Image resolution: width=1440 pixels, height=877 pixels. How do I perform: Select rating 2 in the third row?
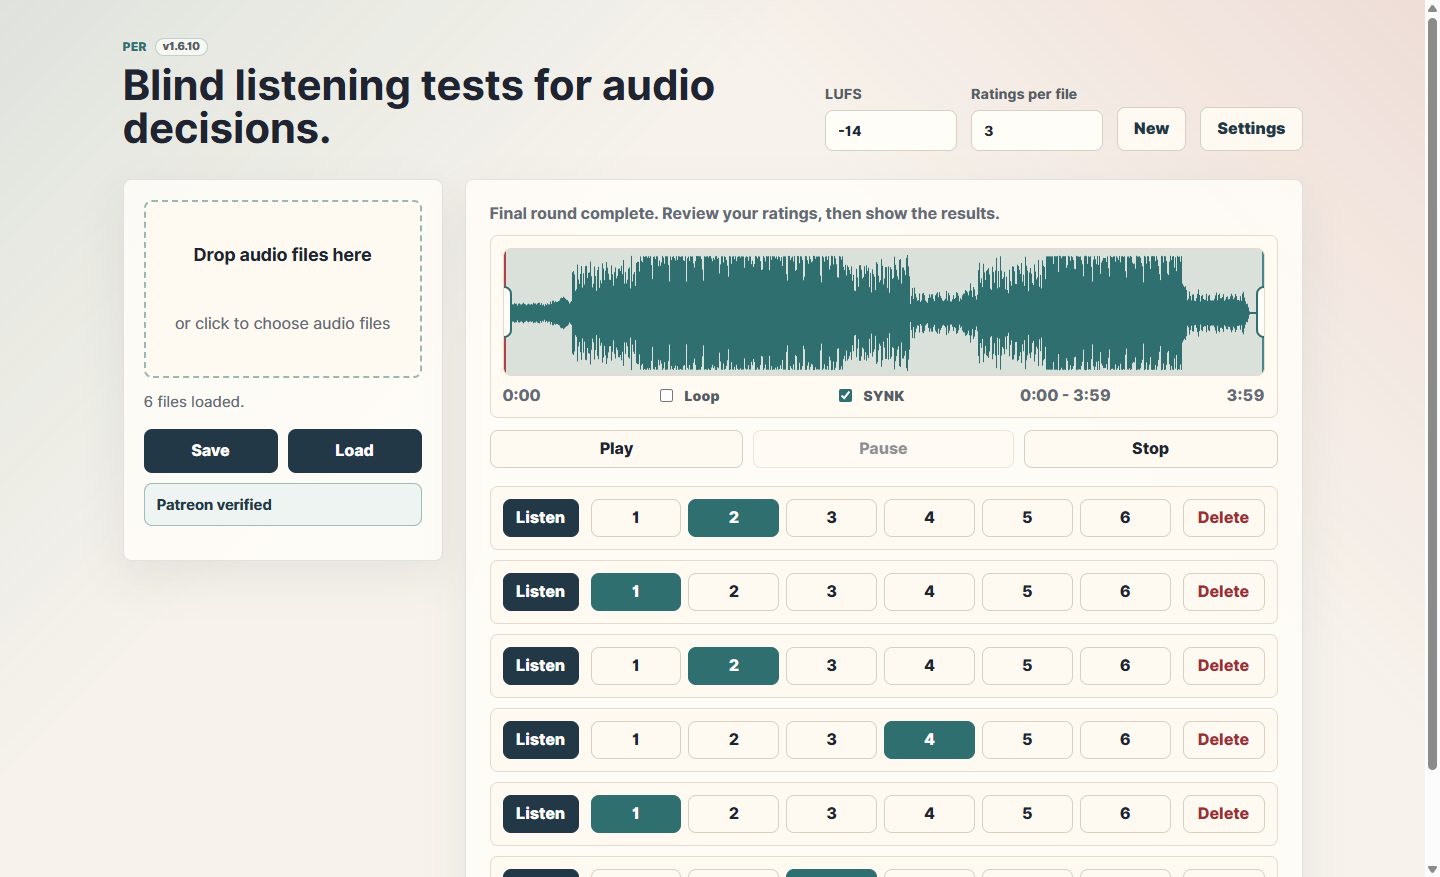point(734,666)
